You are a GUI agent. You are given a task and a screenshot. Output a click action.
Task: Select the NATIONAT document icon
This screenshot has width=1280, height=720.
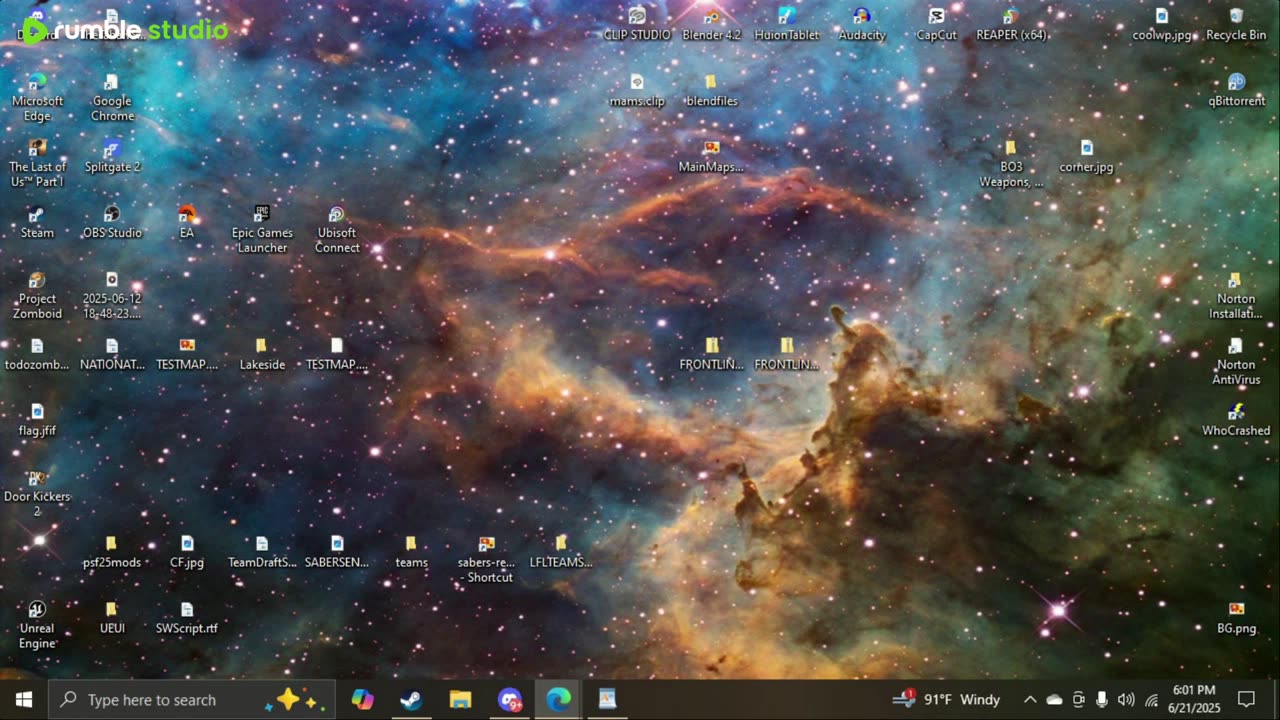point(112,354)
